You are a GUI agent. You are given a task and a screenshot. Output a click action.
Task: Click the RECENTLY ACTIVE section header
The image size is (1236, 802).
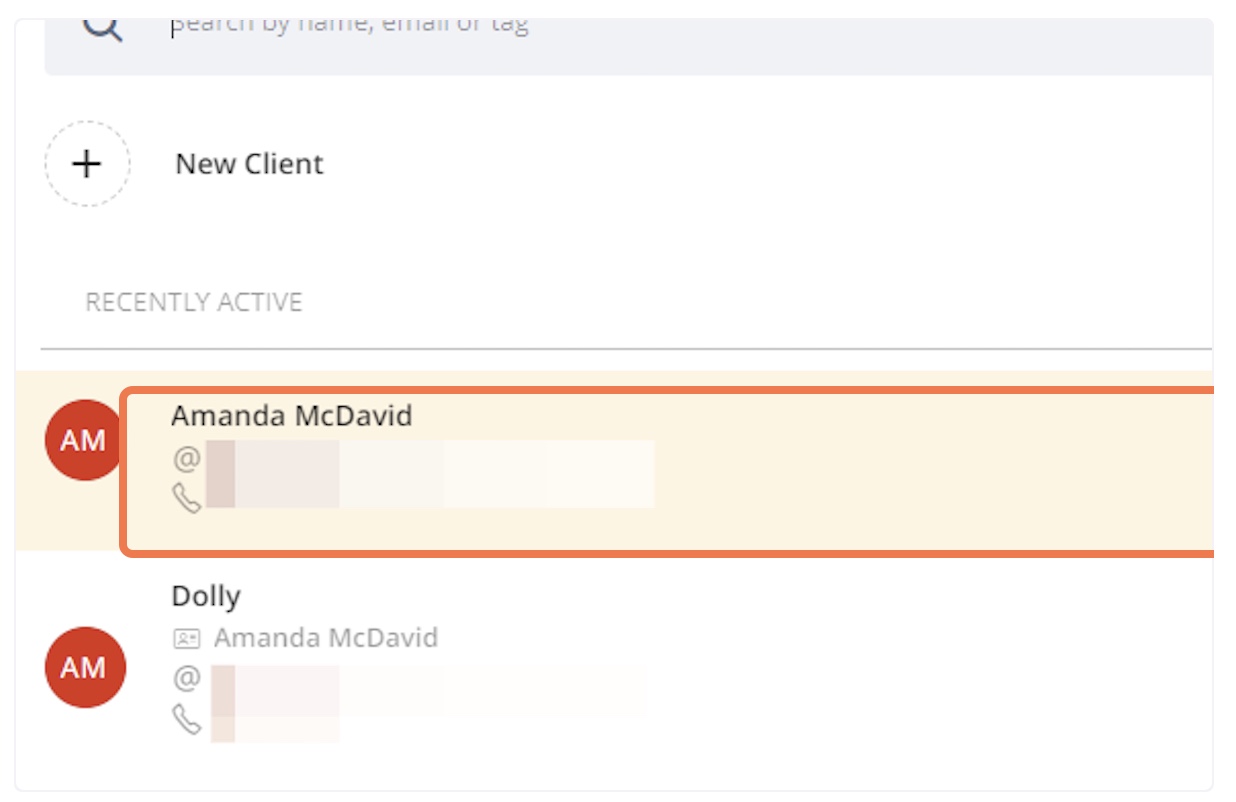click(194, 302)
